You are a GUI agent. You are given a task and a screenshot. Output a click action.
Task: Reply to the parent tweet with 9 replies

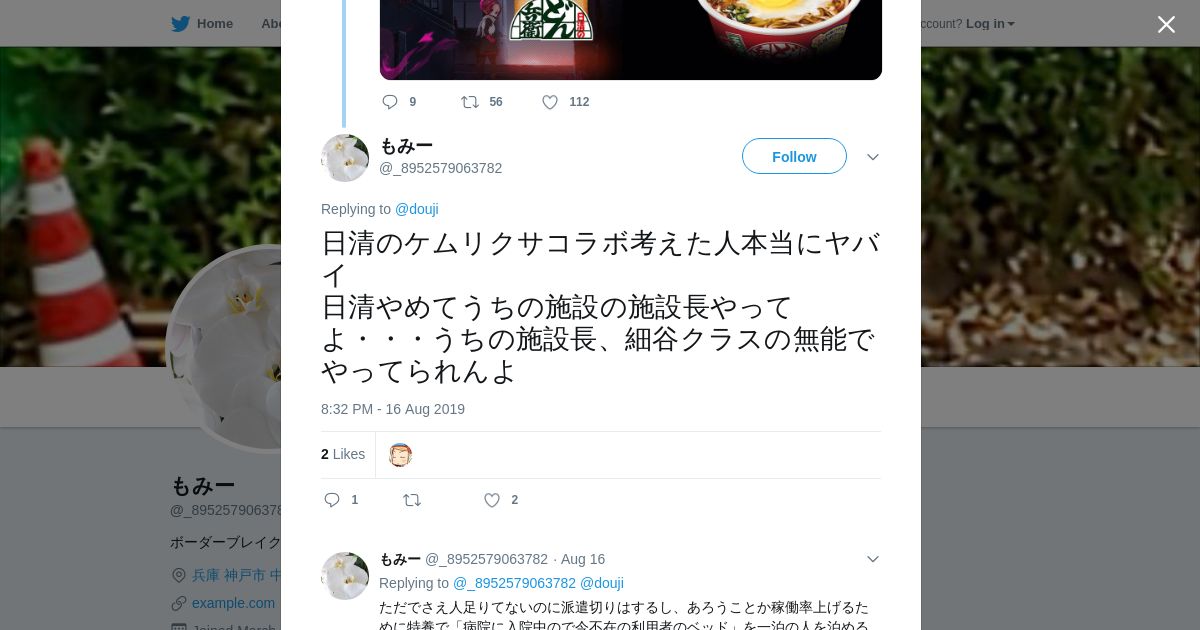390,102
